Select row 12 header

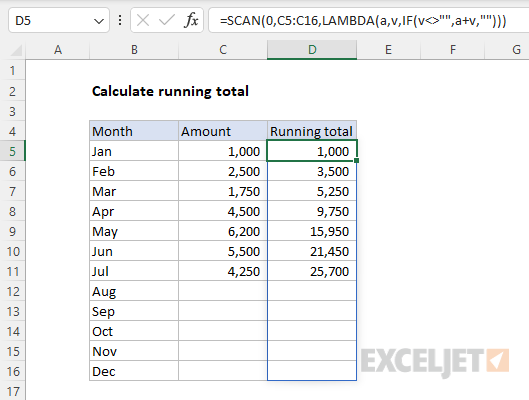click(x=12, y=291)
